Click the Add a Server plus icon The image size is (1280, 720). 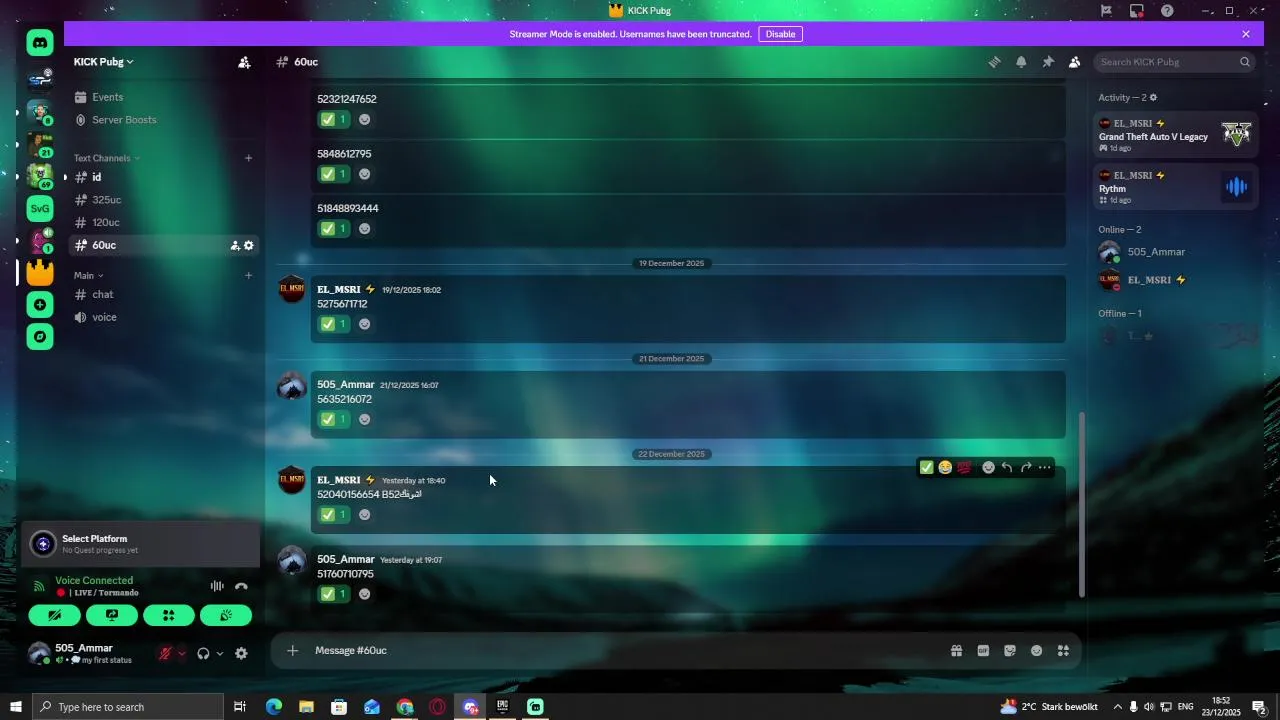point(40,305)
